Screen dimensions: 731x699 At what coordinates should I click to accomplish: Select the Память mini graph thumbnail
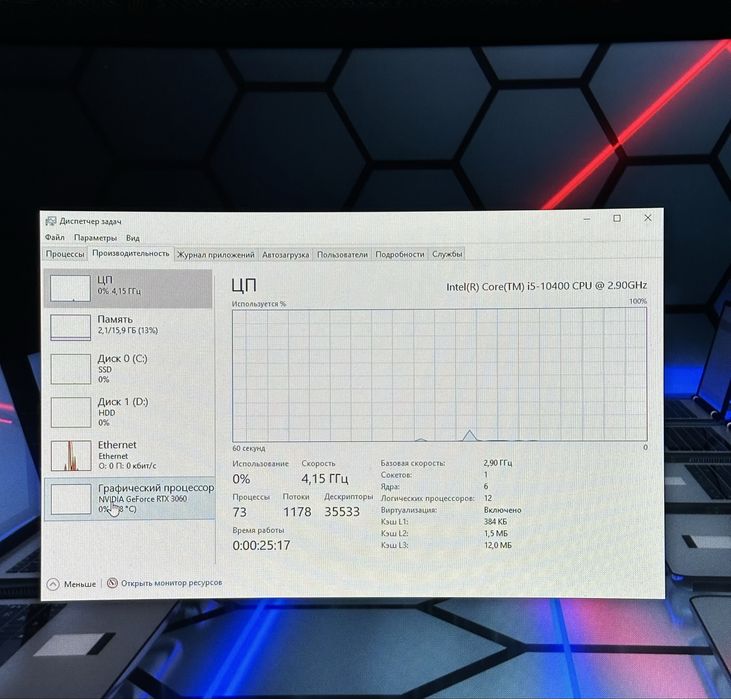pyautogui.click(x=70, y=327)
